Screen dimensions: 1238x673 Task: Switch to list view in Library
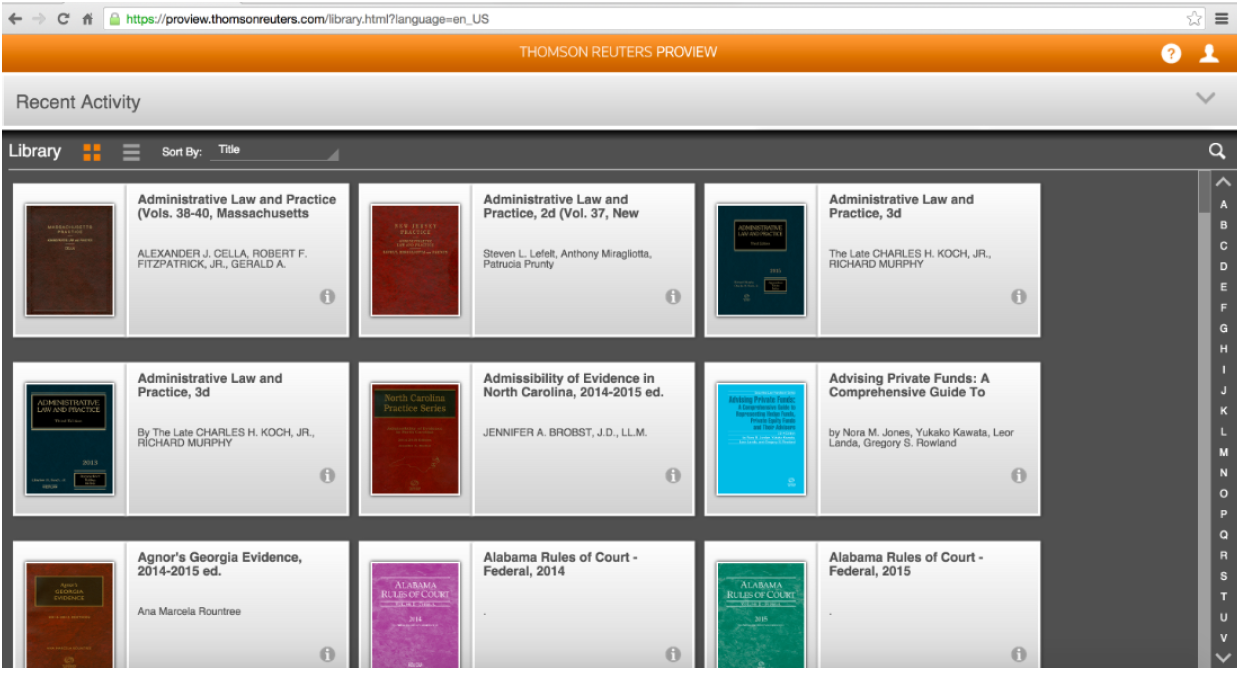coord(131,152)
